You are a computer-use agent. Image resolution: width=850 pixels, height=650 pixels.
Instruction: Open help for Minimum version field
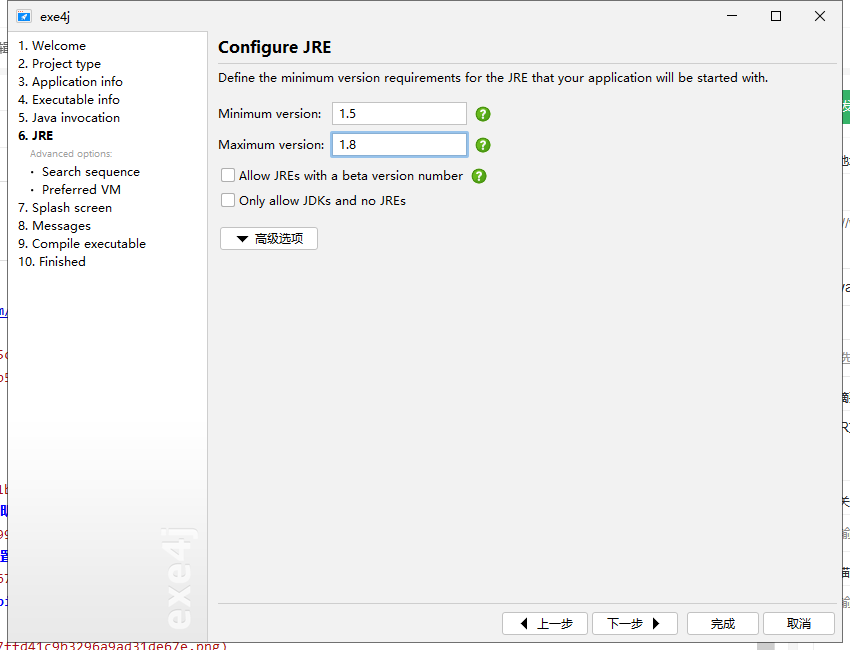483,114
